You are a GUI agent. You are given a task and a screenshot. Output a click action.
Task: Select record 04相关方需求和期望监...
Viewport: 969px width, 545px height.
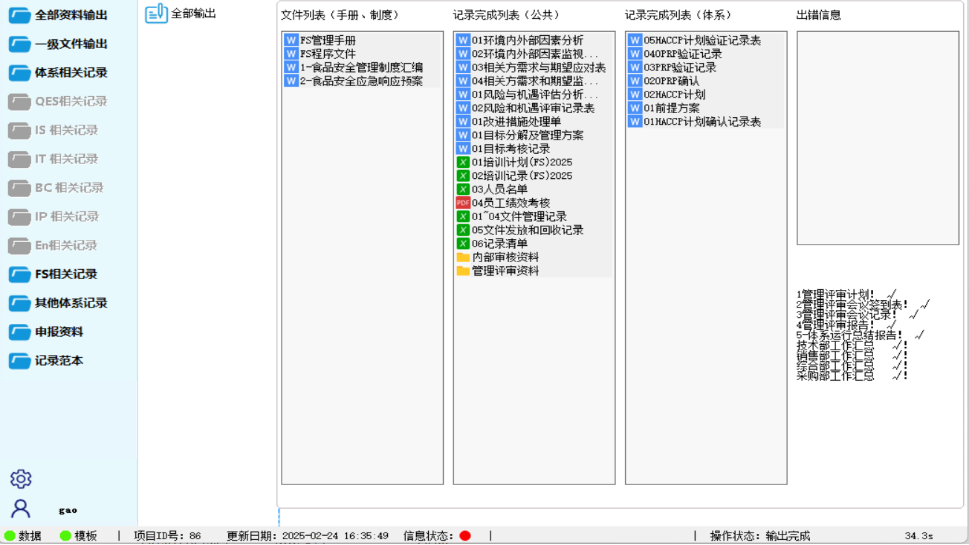coord(535,81)
